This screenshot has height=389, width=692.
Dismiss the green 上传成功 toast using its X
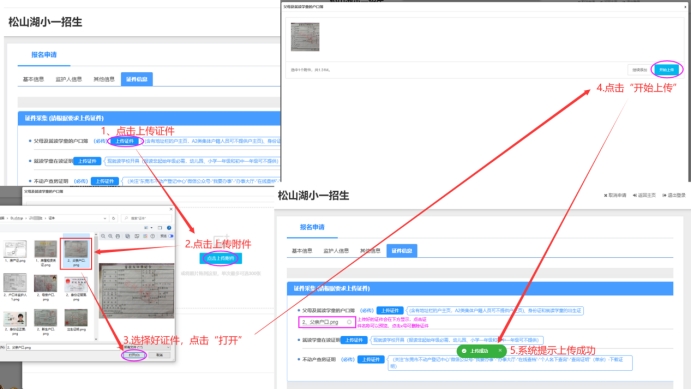pyautogui.click(x=500, y=351)
